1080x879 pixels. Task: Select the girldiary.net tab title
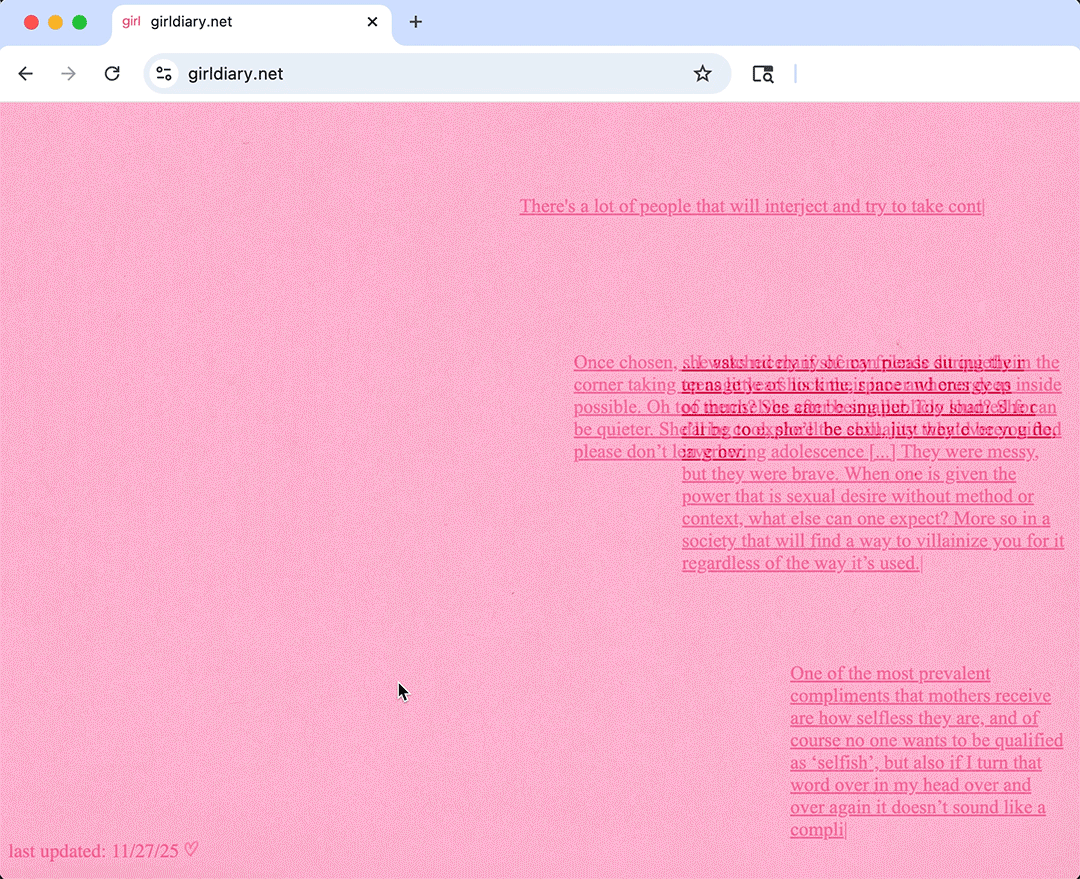click(192, 22)
